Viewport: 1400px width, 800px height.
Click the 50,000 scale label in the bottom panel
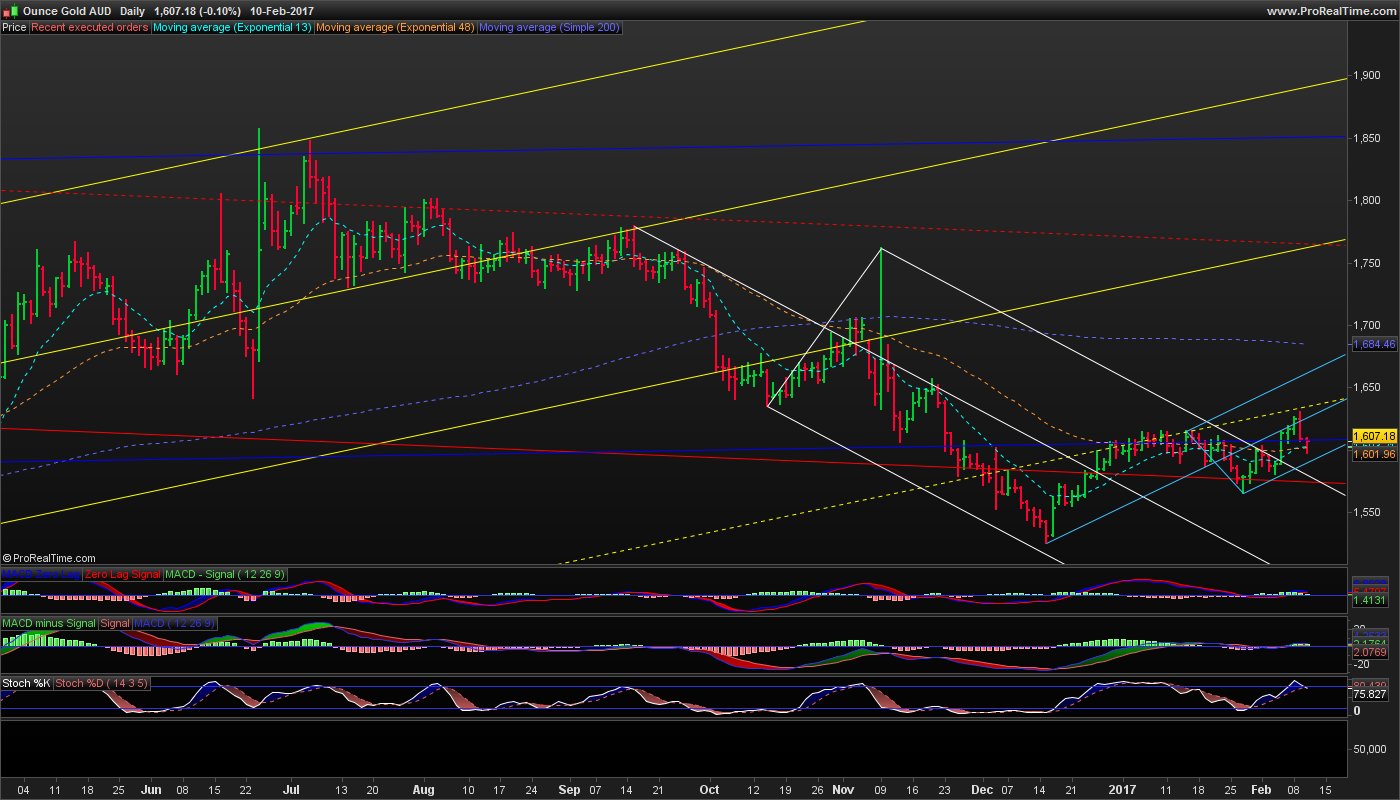click(1369, 748)
